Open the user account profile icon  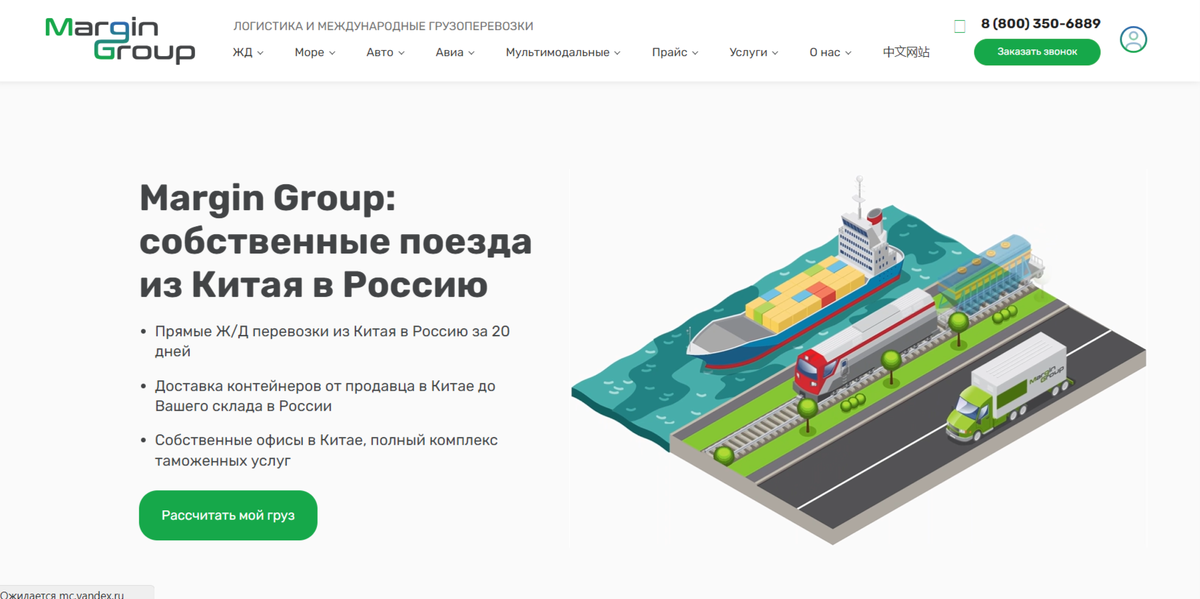point(1133,40)
